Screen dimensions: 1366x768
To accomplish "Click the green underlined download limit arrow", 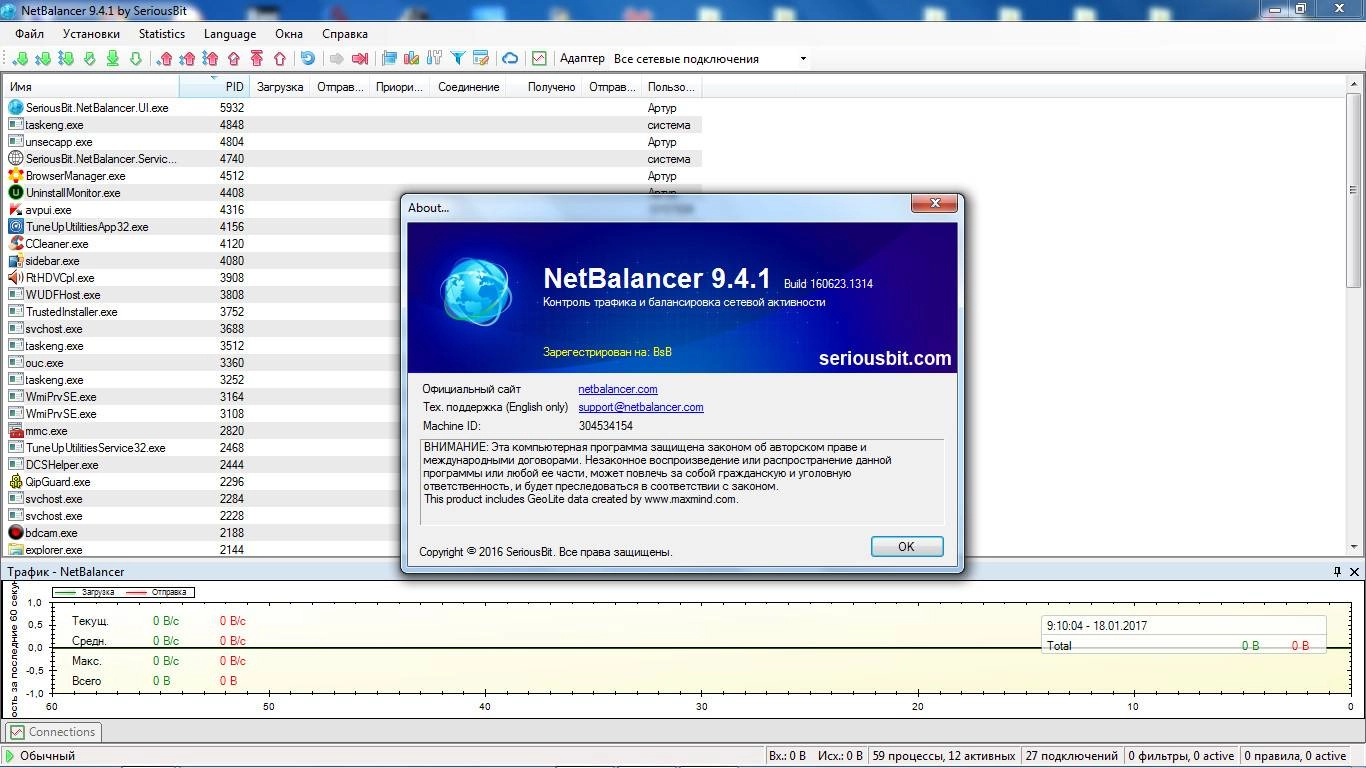I will pyautogui.click(x=112, y=58).
